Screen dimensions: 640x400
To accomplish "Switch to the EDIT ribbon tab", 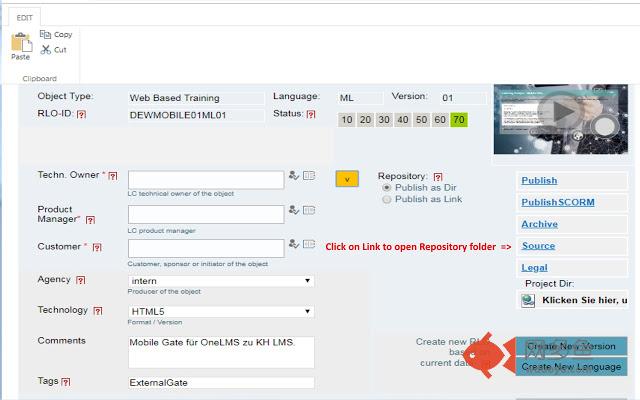I will pyautogui.click(x=24, y=18).
